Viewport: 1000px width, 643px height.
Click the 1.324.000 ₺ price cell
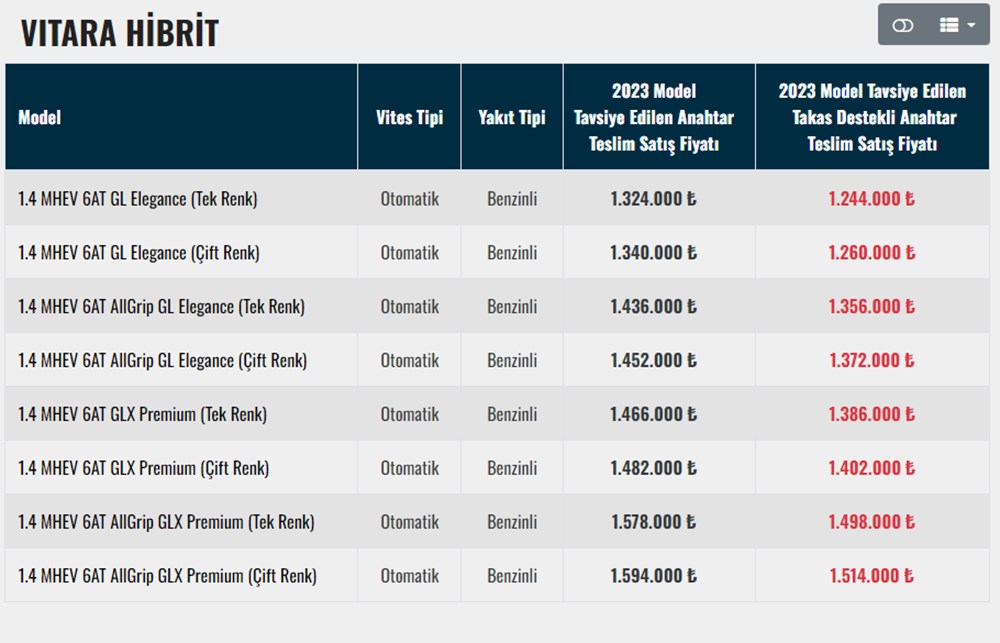point(654,199)
